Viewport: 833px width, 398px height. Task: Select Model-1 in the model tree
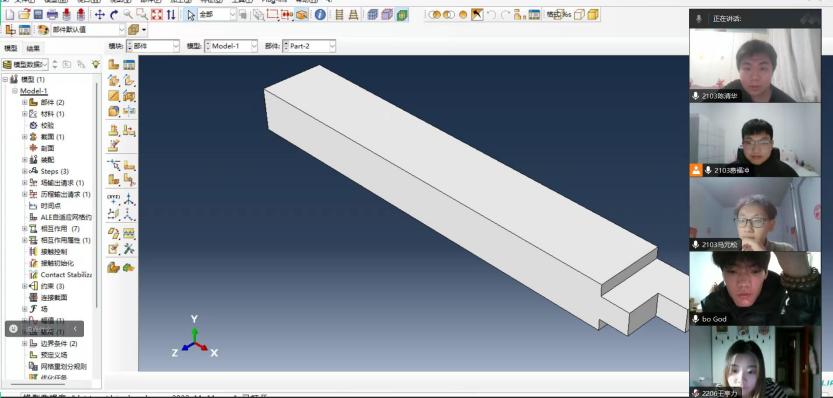(33, 91)
